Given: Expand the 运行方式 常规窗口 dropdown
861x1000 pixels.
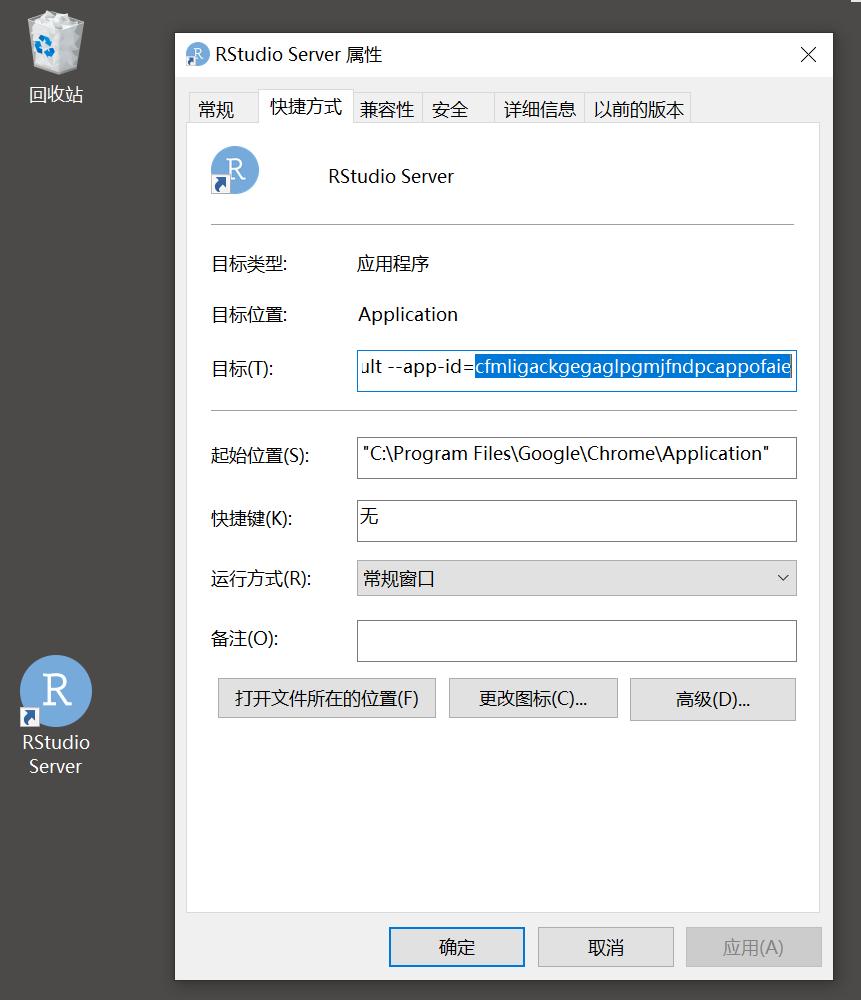Looking at the screenshot, I should pos(577,578).
